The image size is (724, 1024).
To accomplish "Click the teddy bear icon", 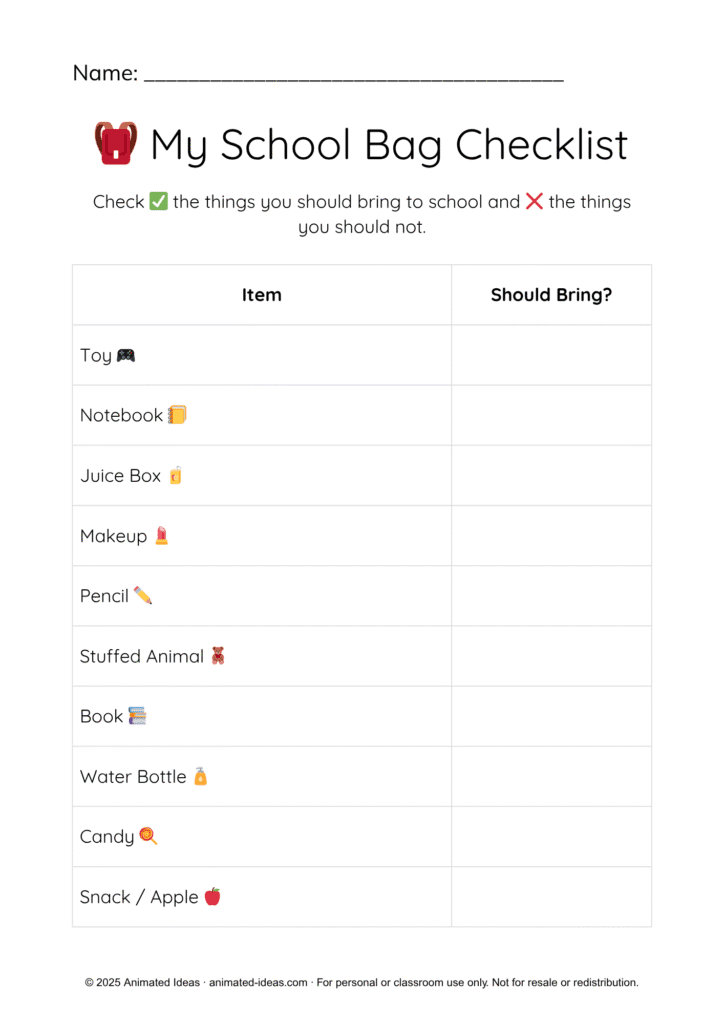I will pyautogui.click(x=218, y=656).
